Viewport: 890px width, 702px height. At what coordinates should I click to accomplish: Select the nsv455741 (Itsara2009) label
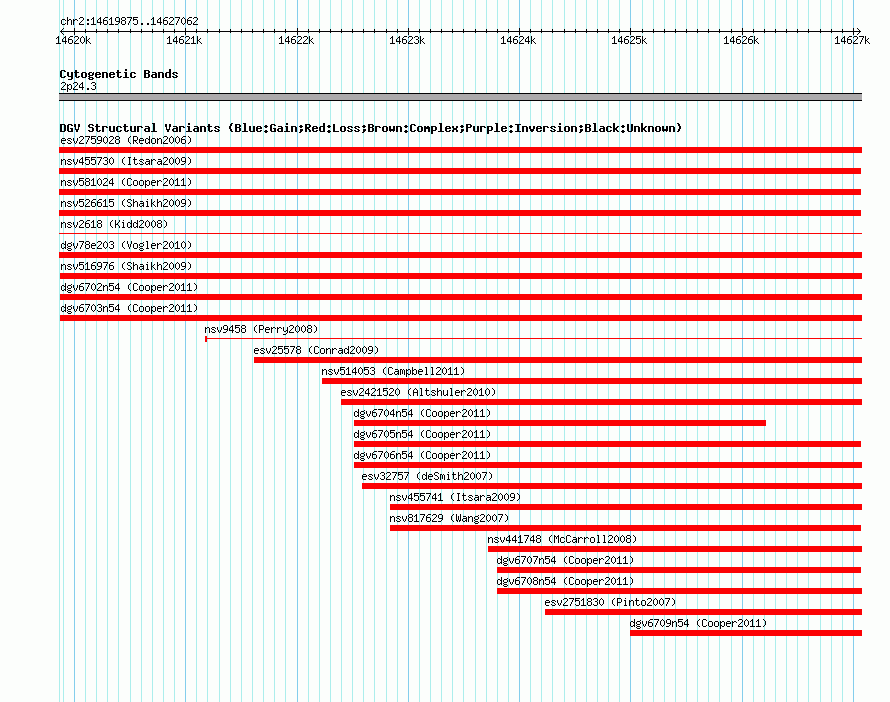coord(455,497)
